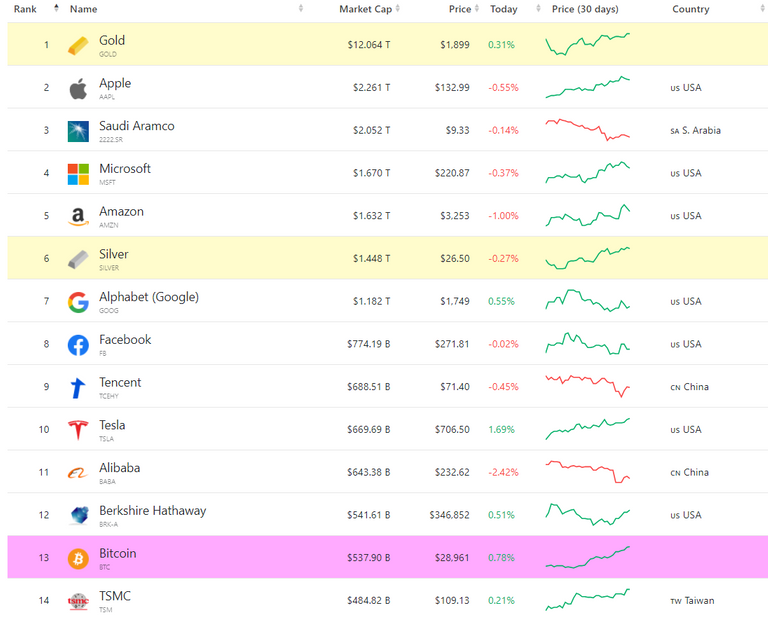Viewport: 768px width, 619px height.
Task: Click the Gold bar icon
Action: point(78,46)
